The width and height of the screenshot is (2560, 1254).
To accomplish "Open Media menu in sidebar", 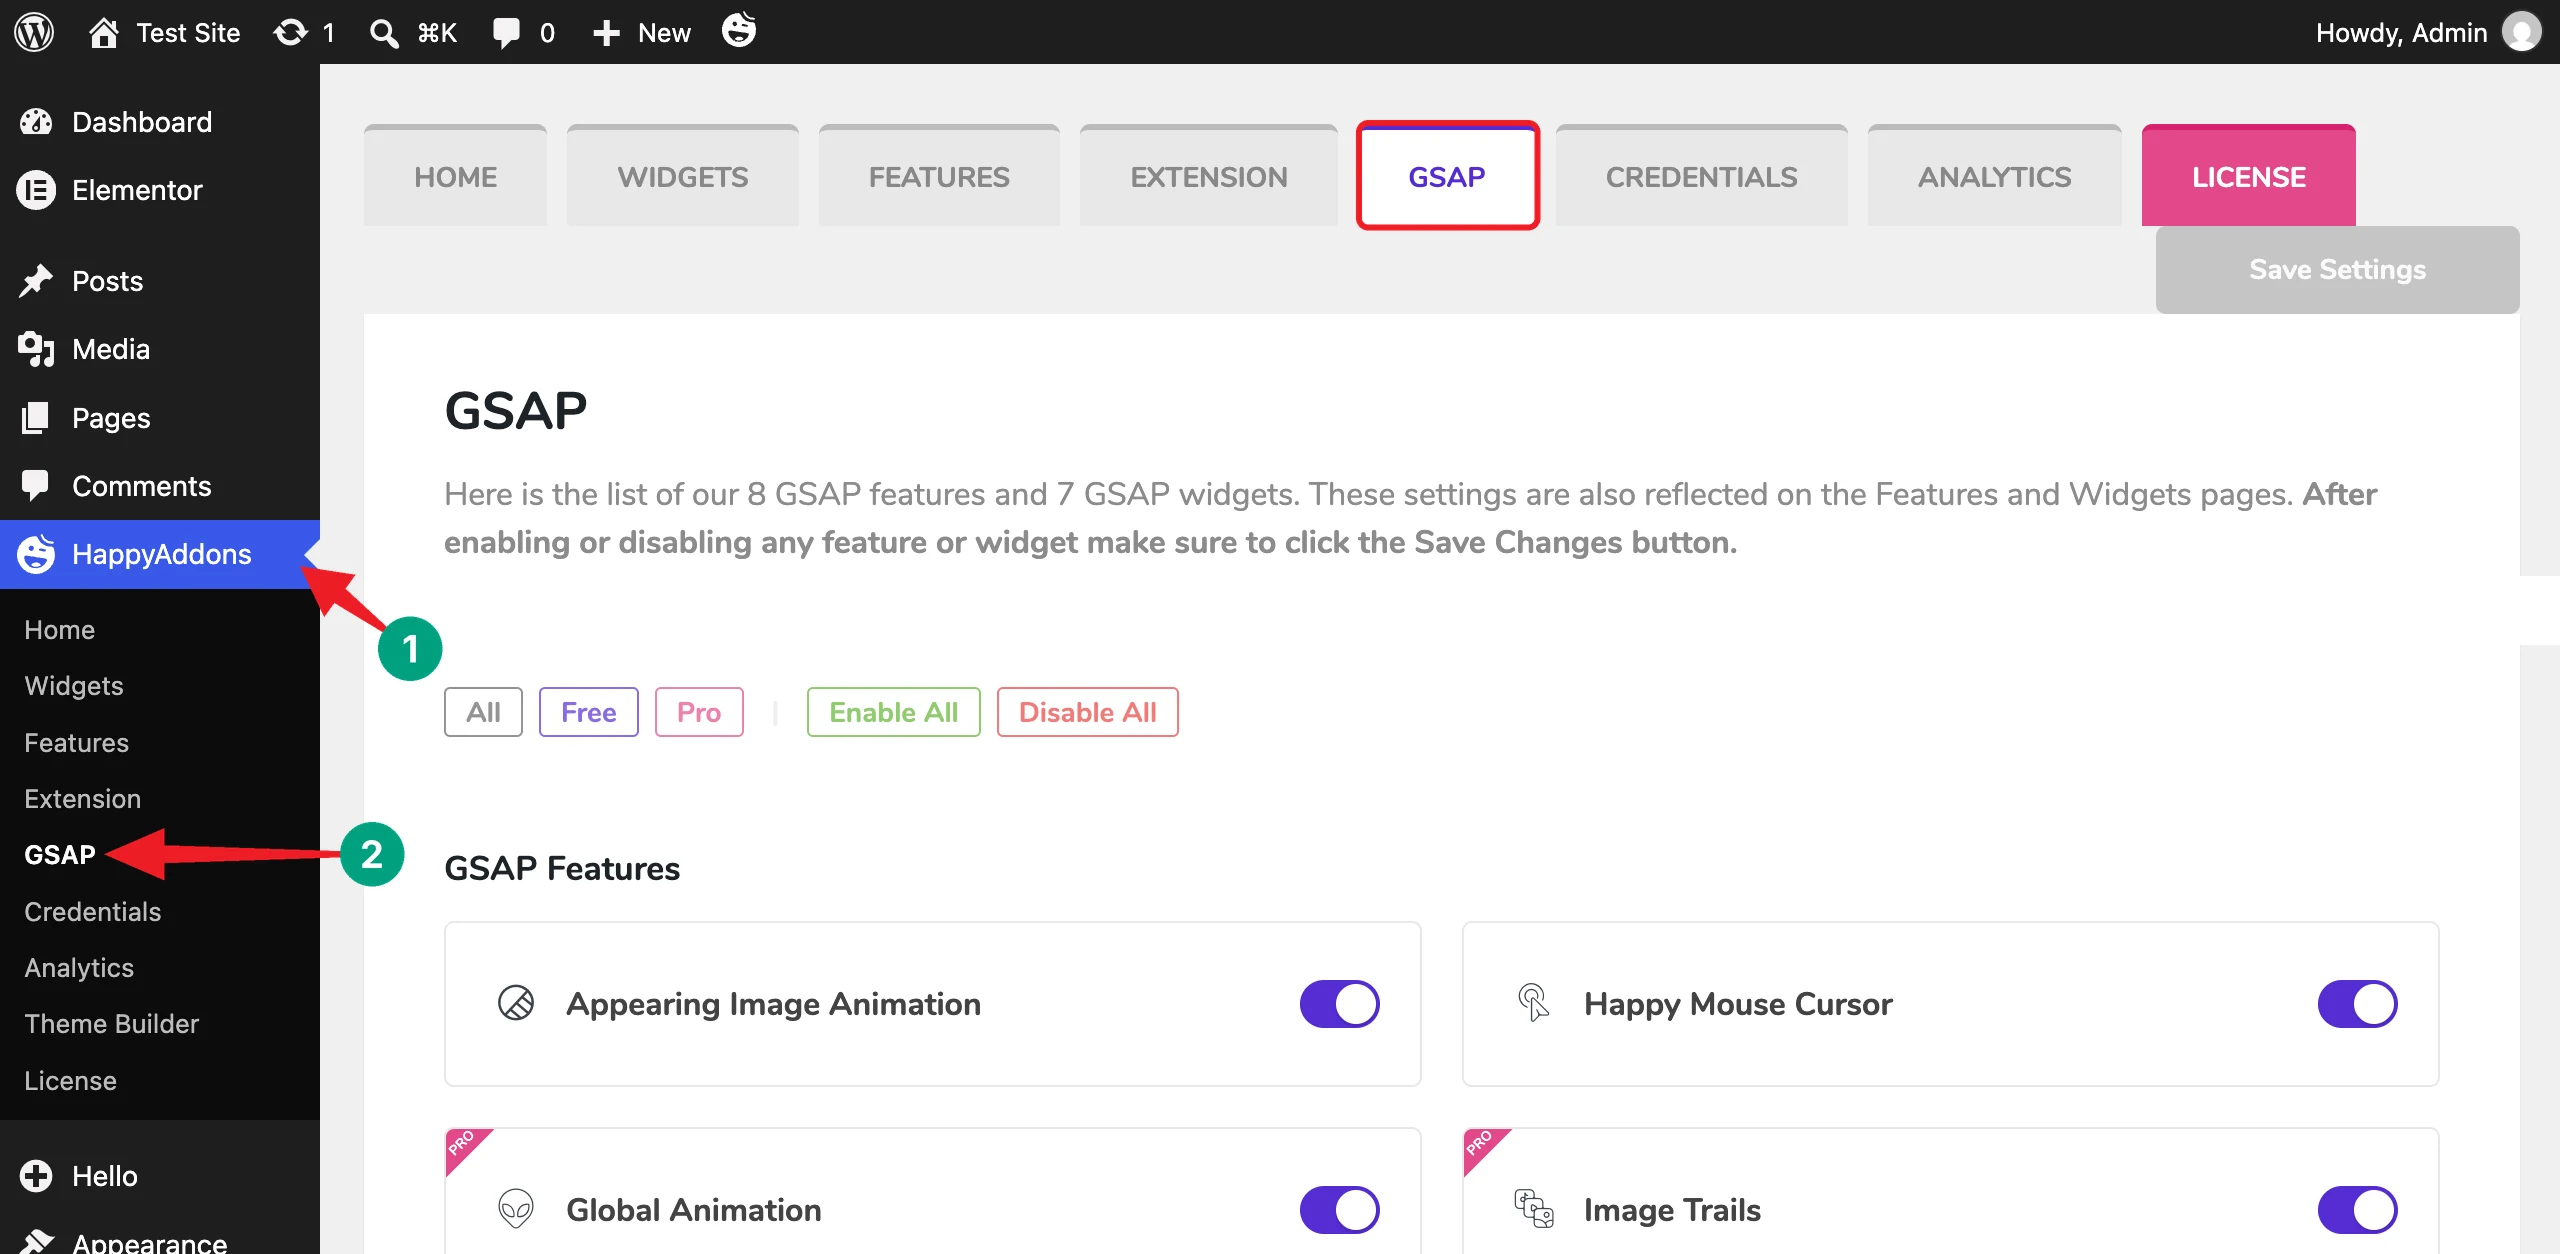I will [160, 349].
